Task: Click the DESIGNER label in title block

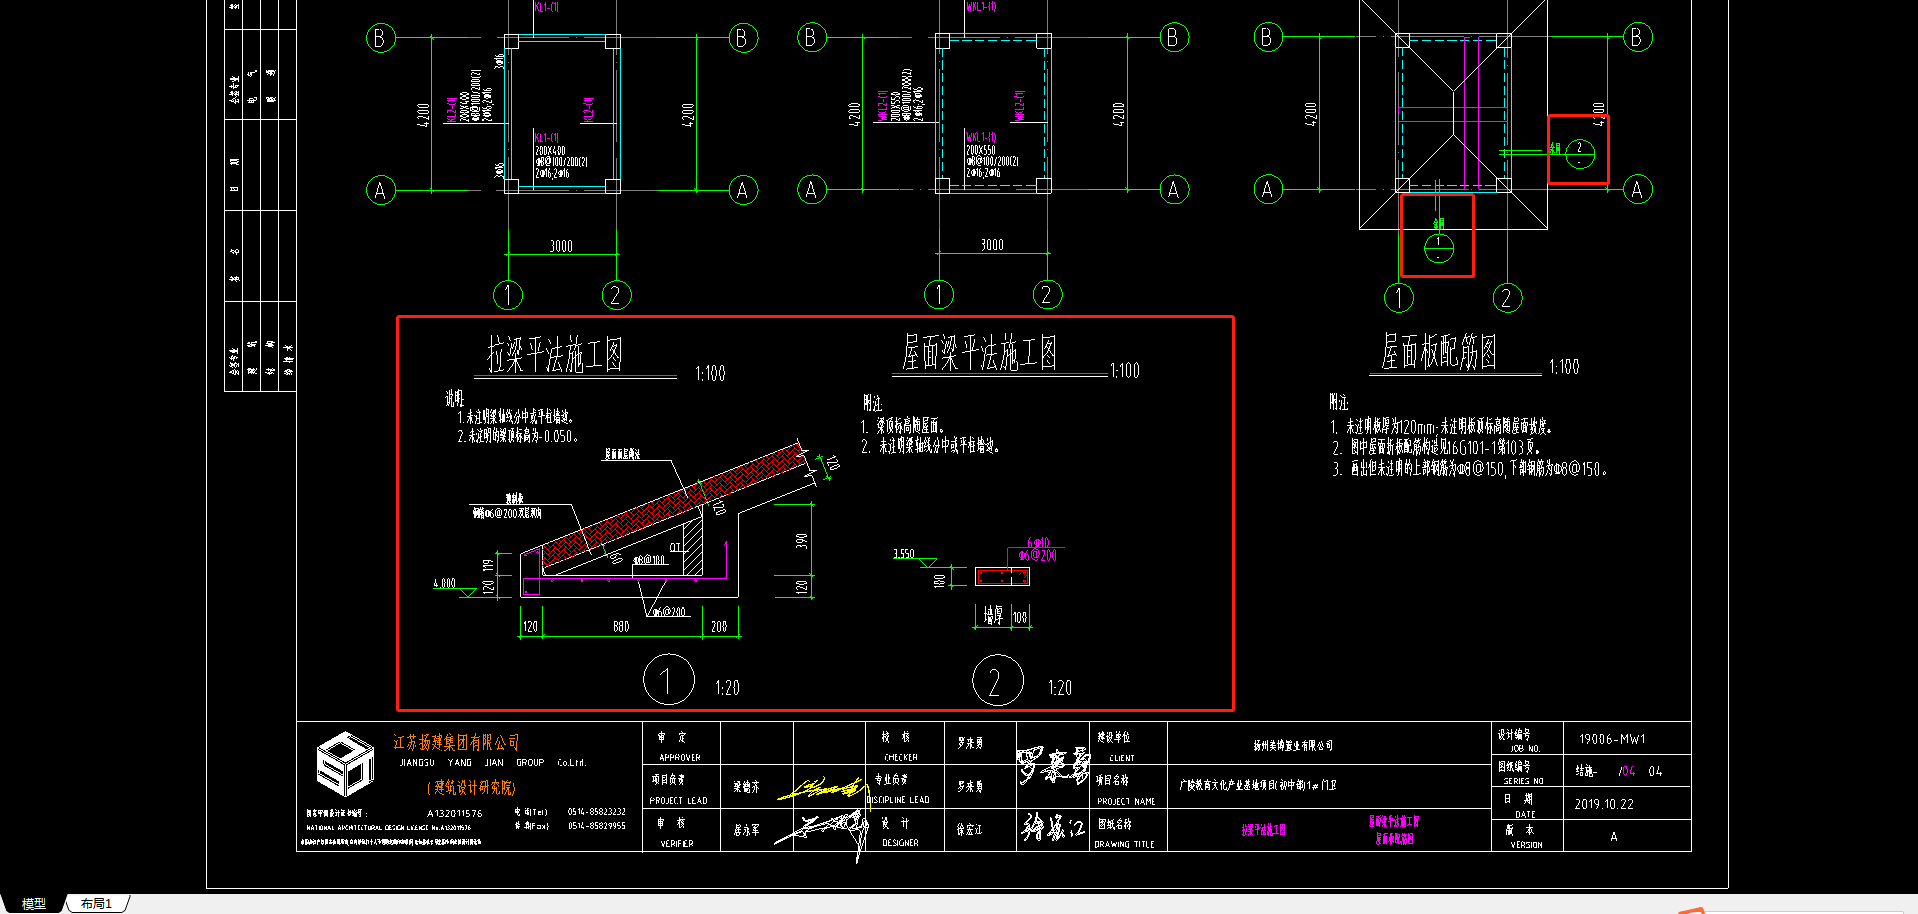Action: click(x=901, y=843)
